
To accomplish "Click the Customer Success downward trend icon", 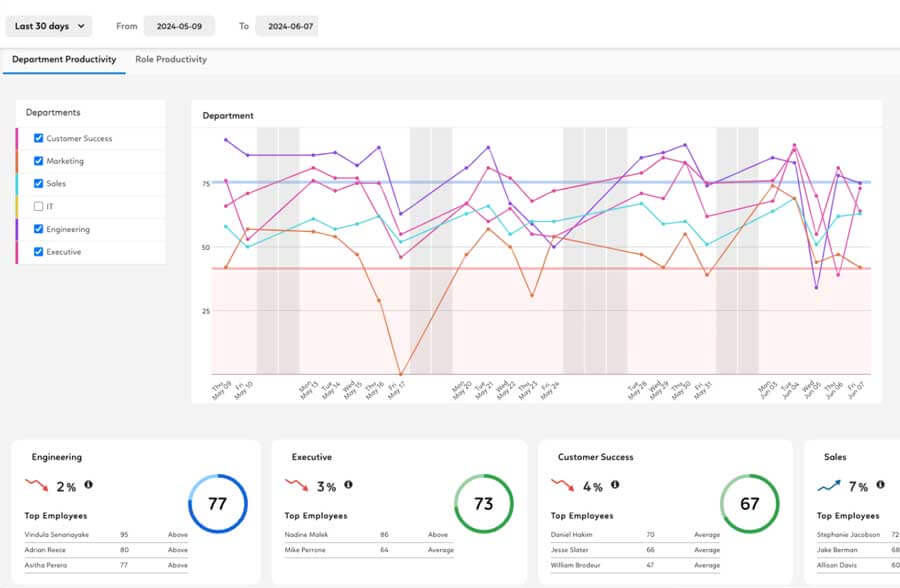I will click(563, 486).
